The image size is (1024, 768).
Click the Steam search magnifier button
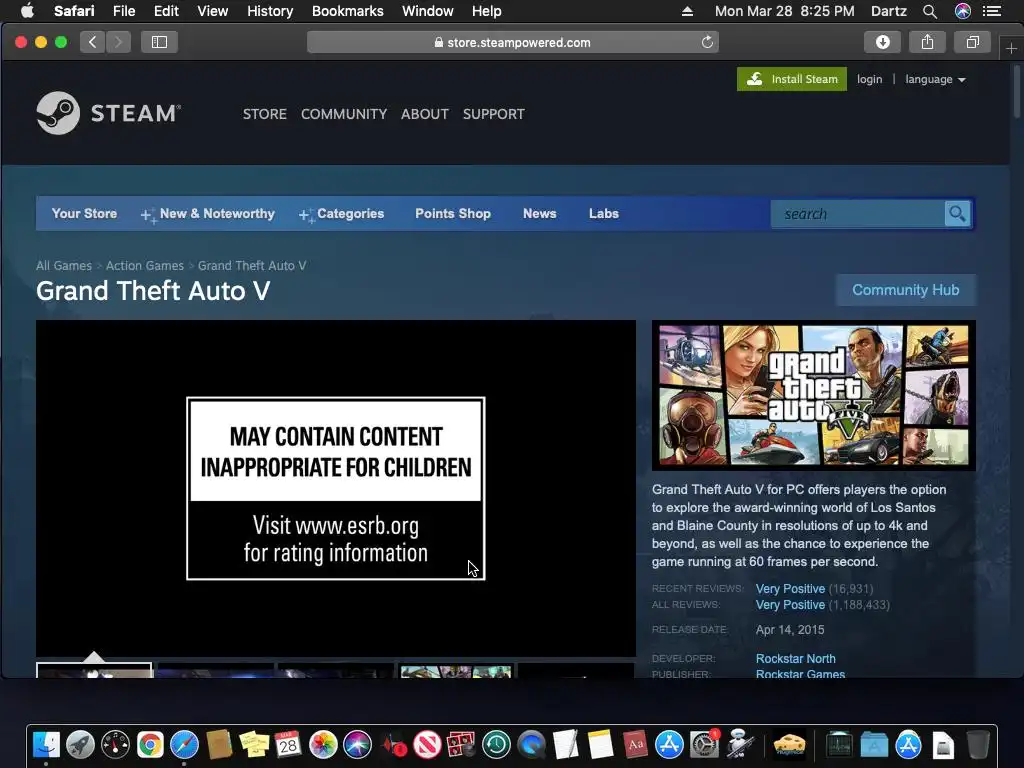pos(957,214)
